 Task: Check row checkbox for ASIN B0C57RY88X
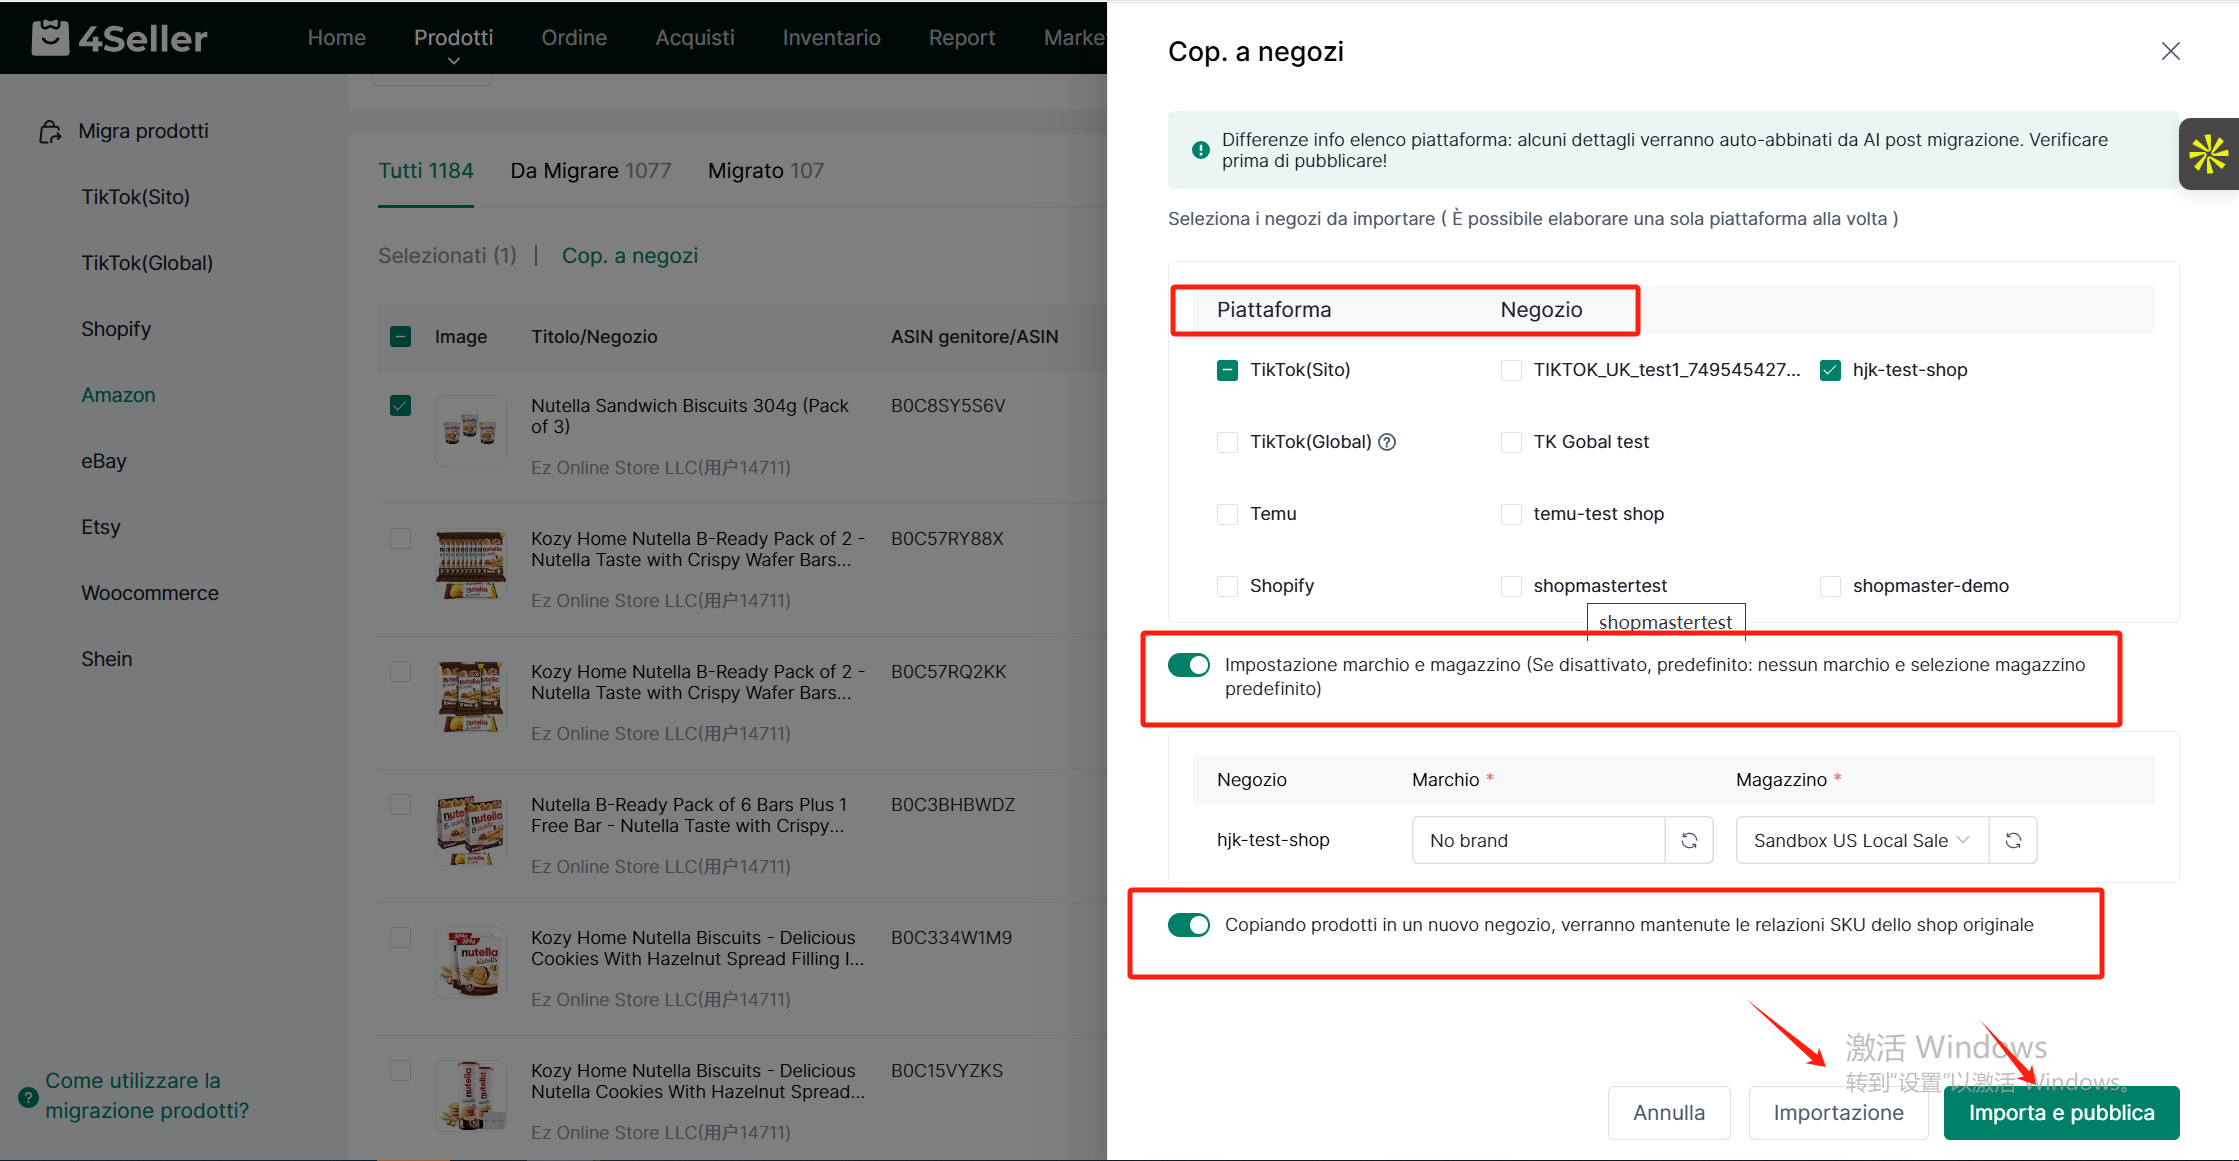(400, 539)
